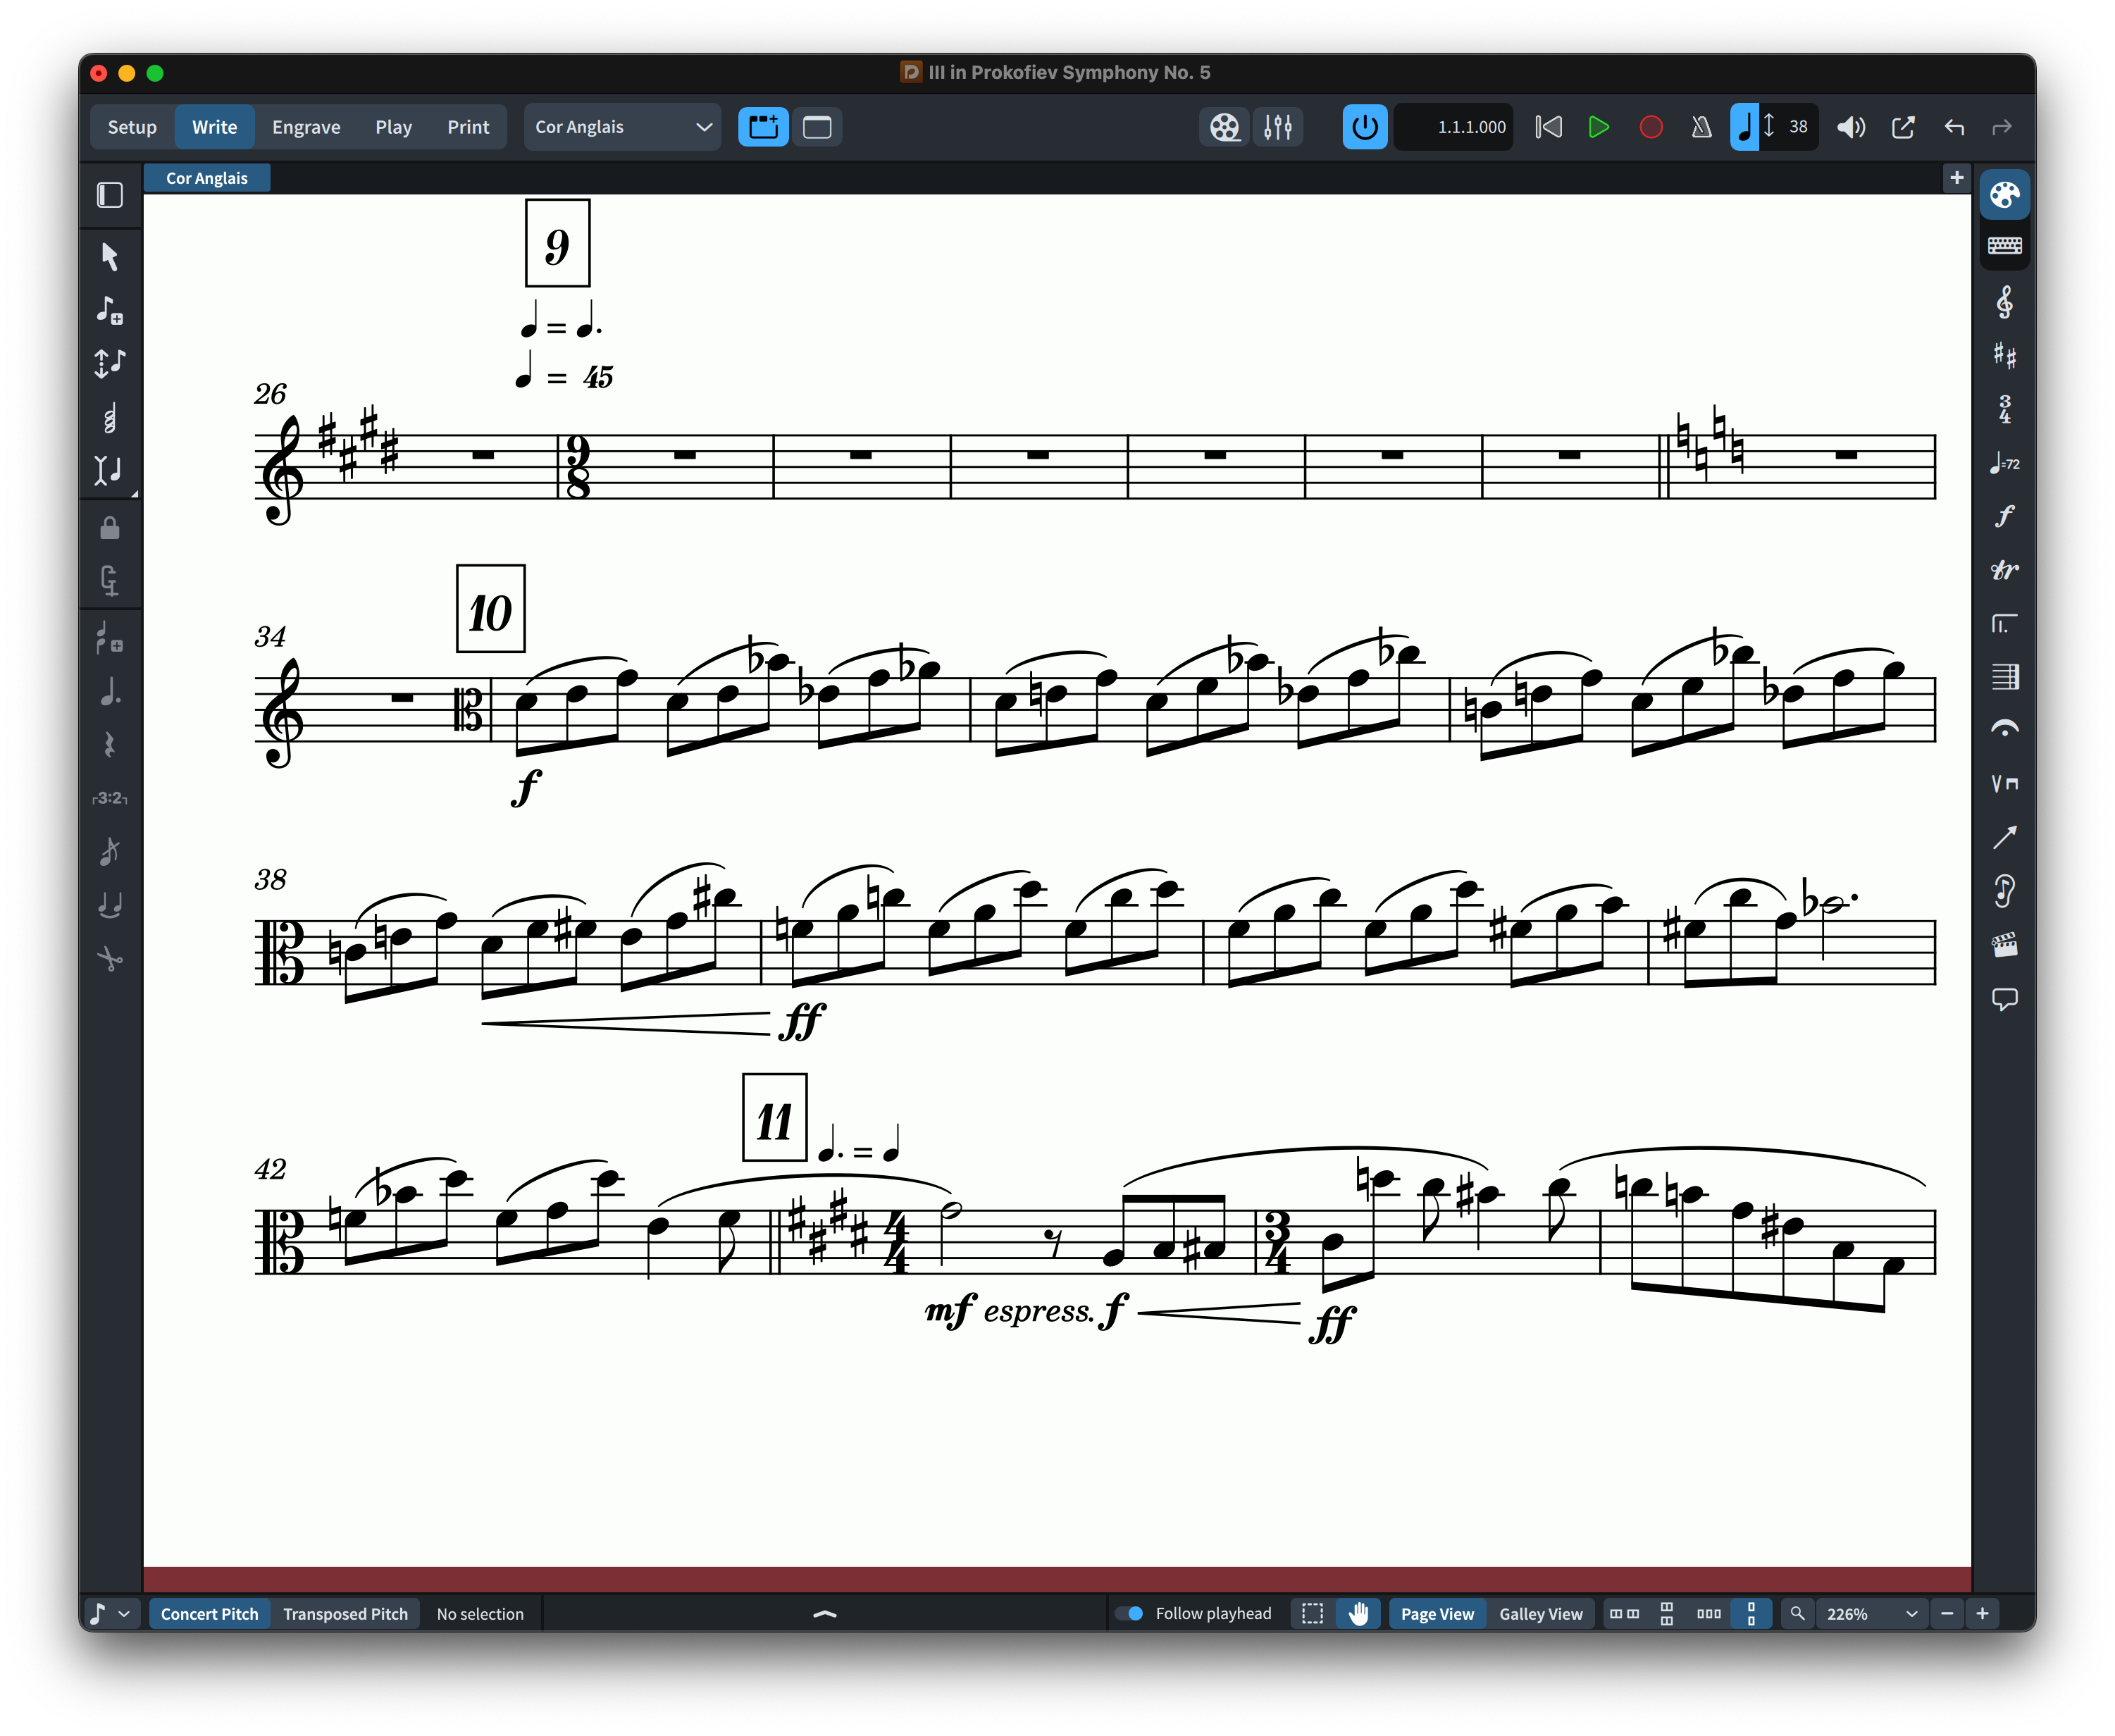Click the tie notes tool

click(110, 905)
